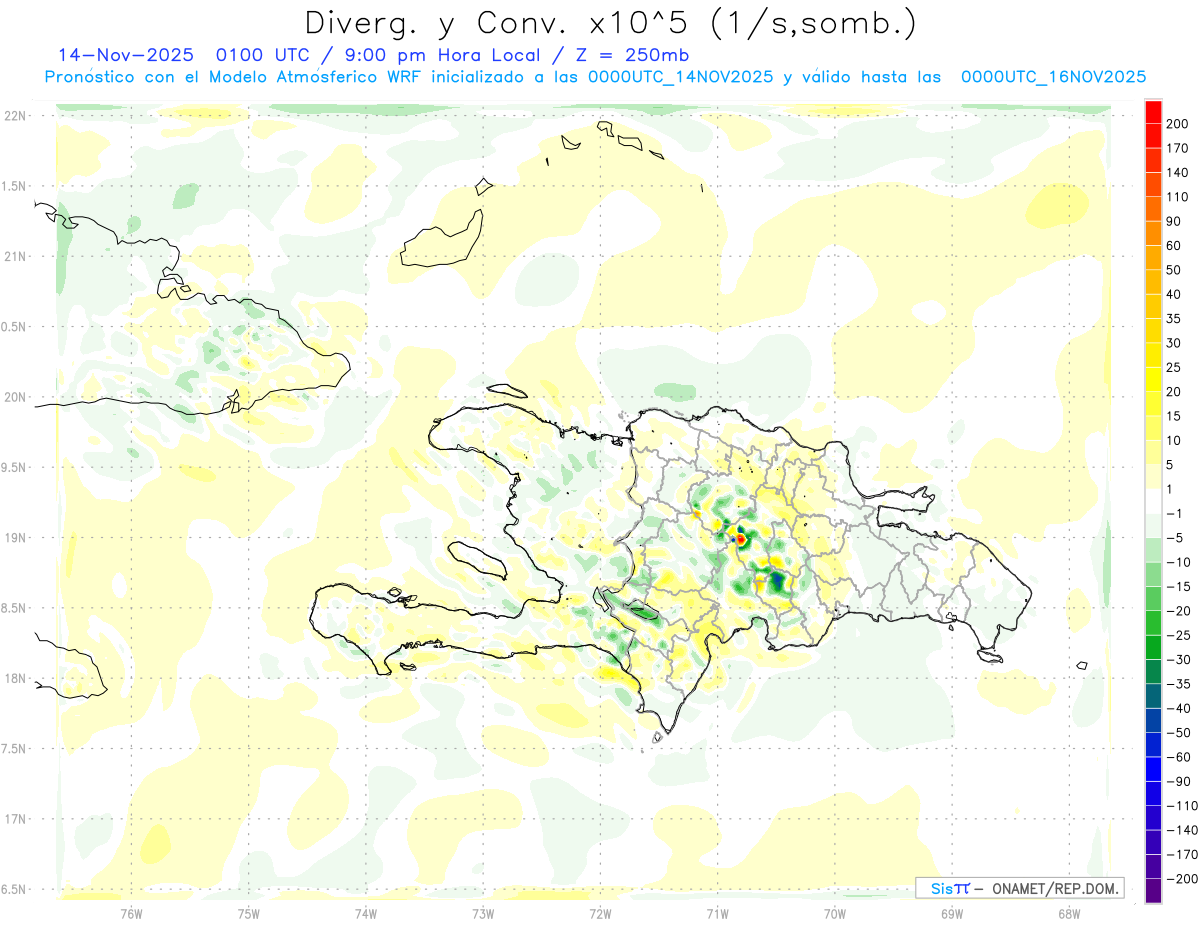Click the latitude label '0.5N'

pyautogui.click(x=14, y=327)
